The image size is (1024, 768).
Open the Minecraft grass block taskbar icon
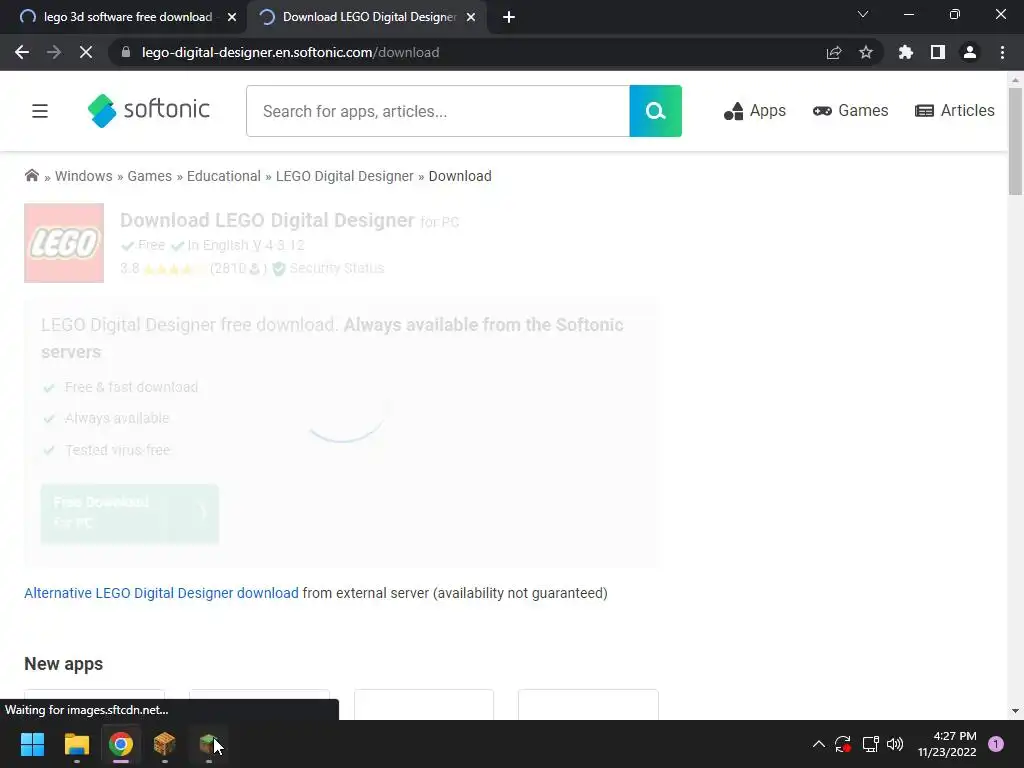[x=209, y=744]
